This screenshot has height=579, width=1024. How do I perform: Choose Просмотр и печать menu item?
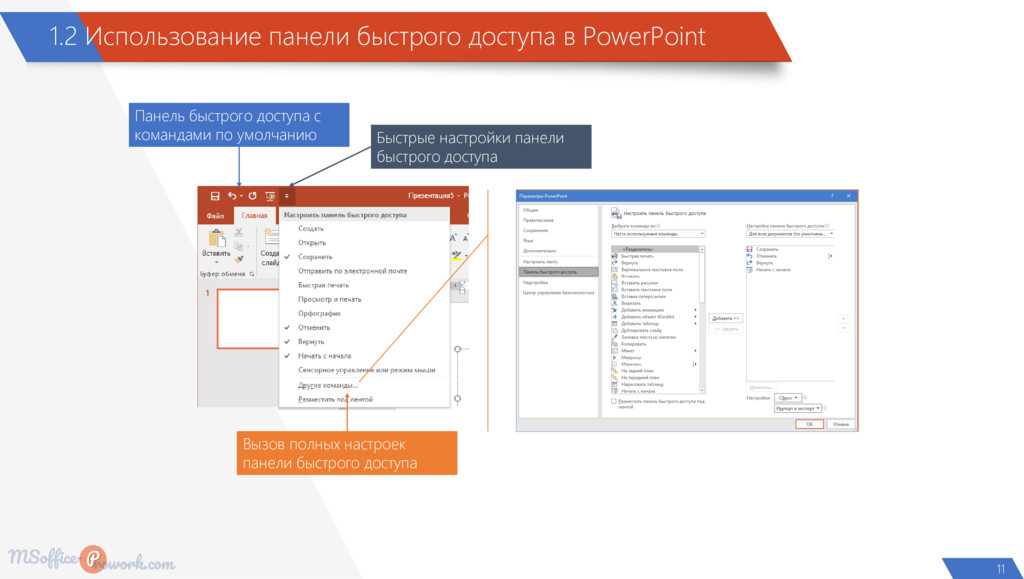(x=364, y=300)
